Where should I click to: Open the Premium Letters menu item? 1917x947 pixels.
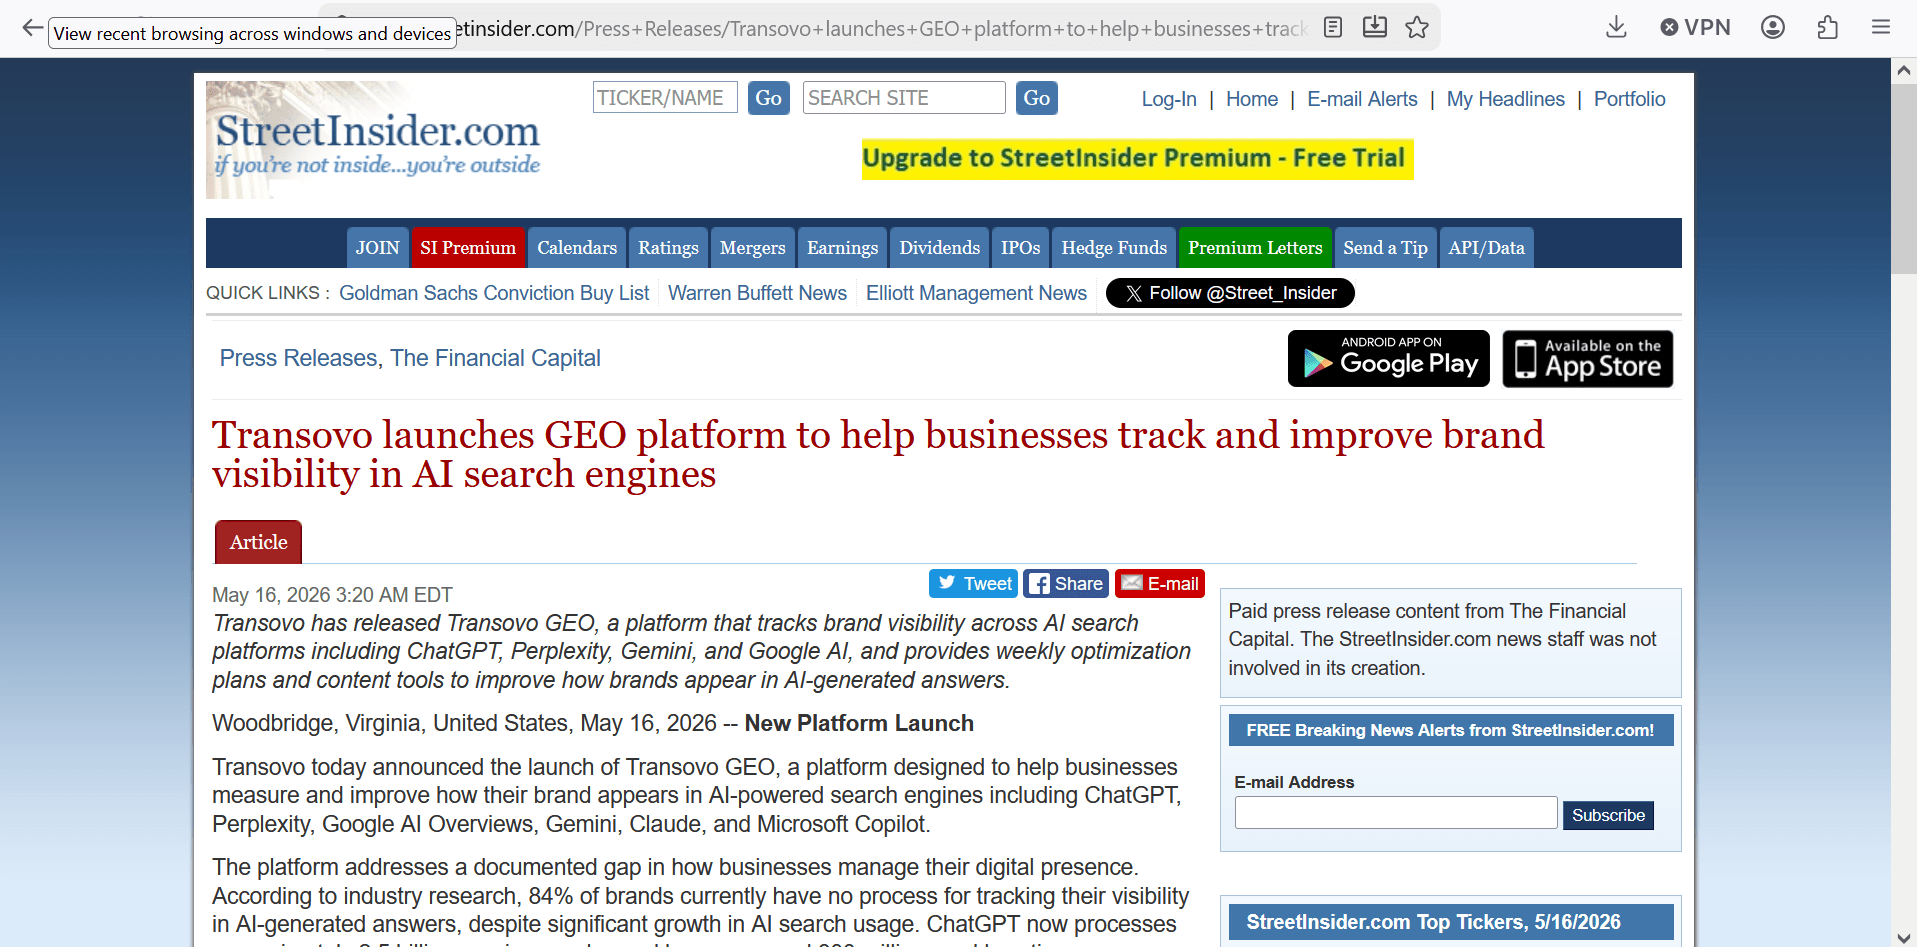[x=1255, y=248]
